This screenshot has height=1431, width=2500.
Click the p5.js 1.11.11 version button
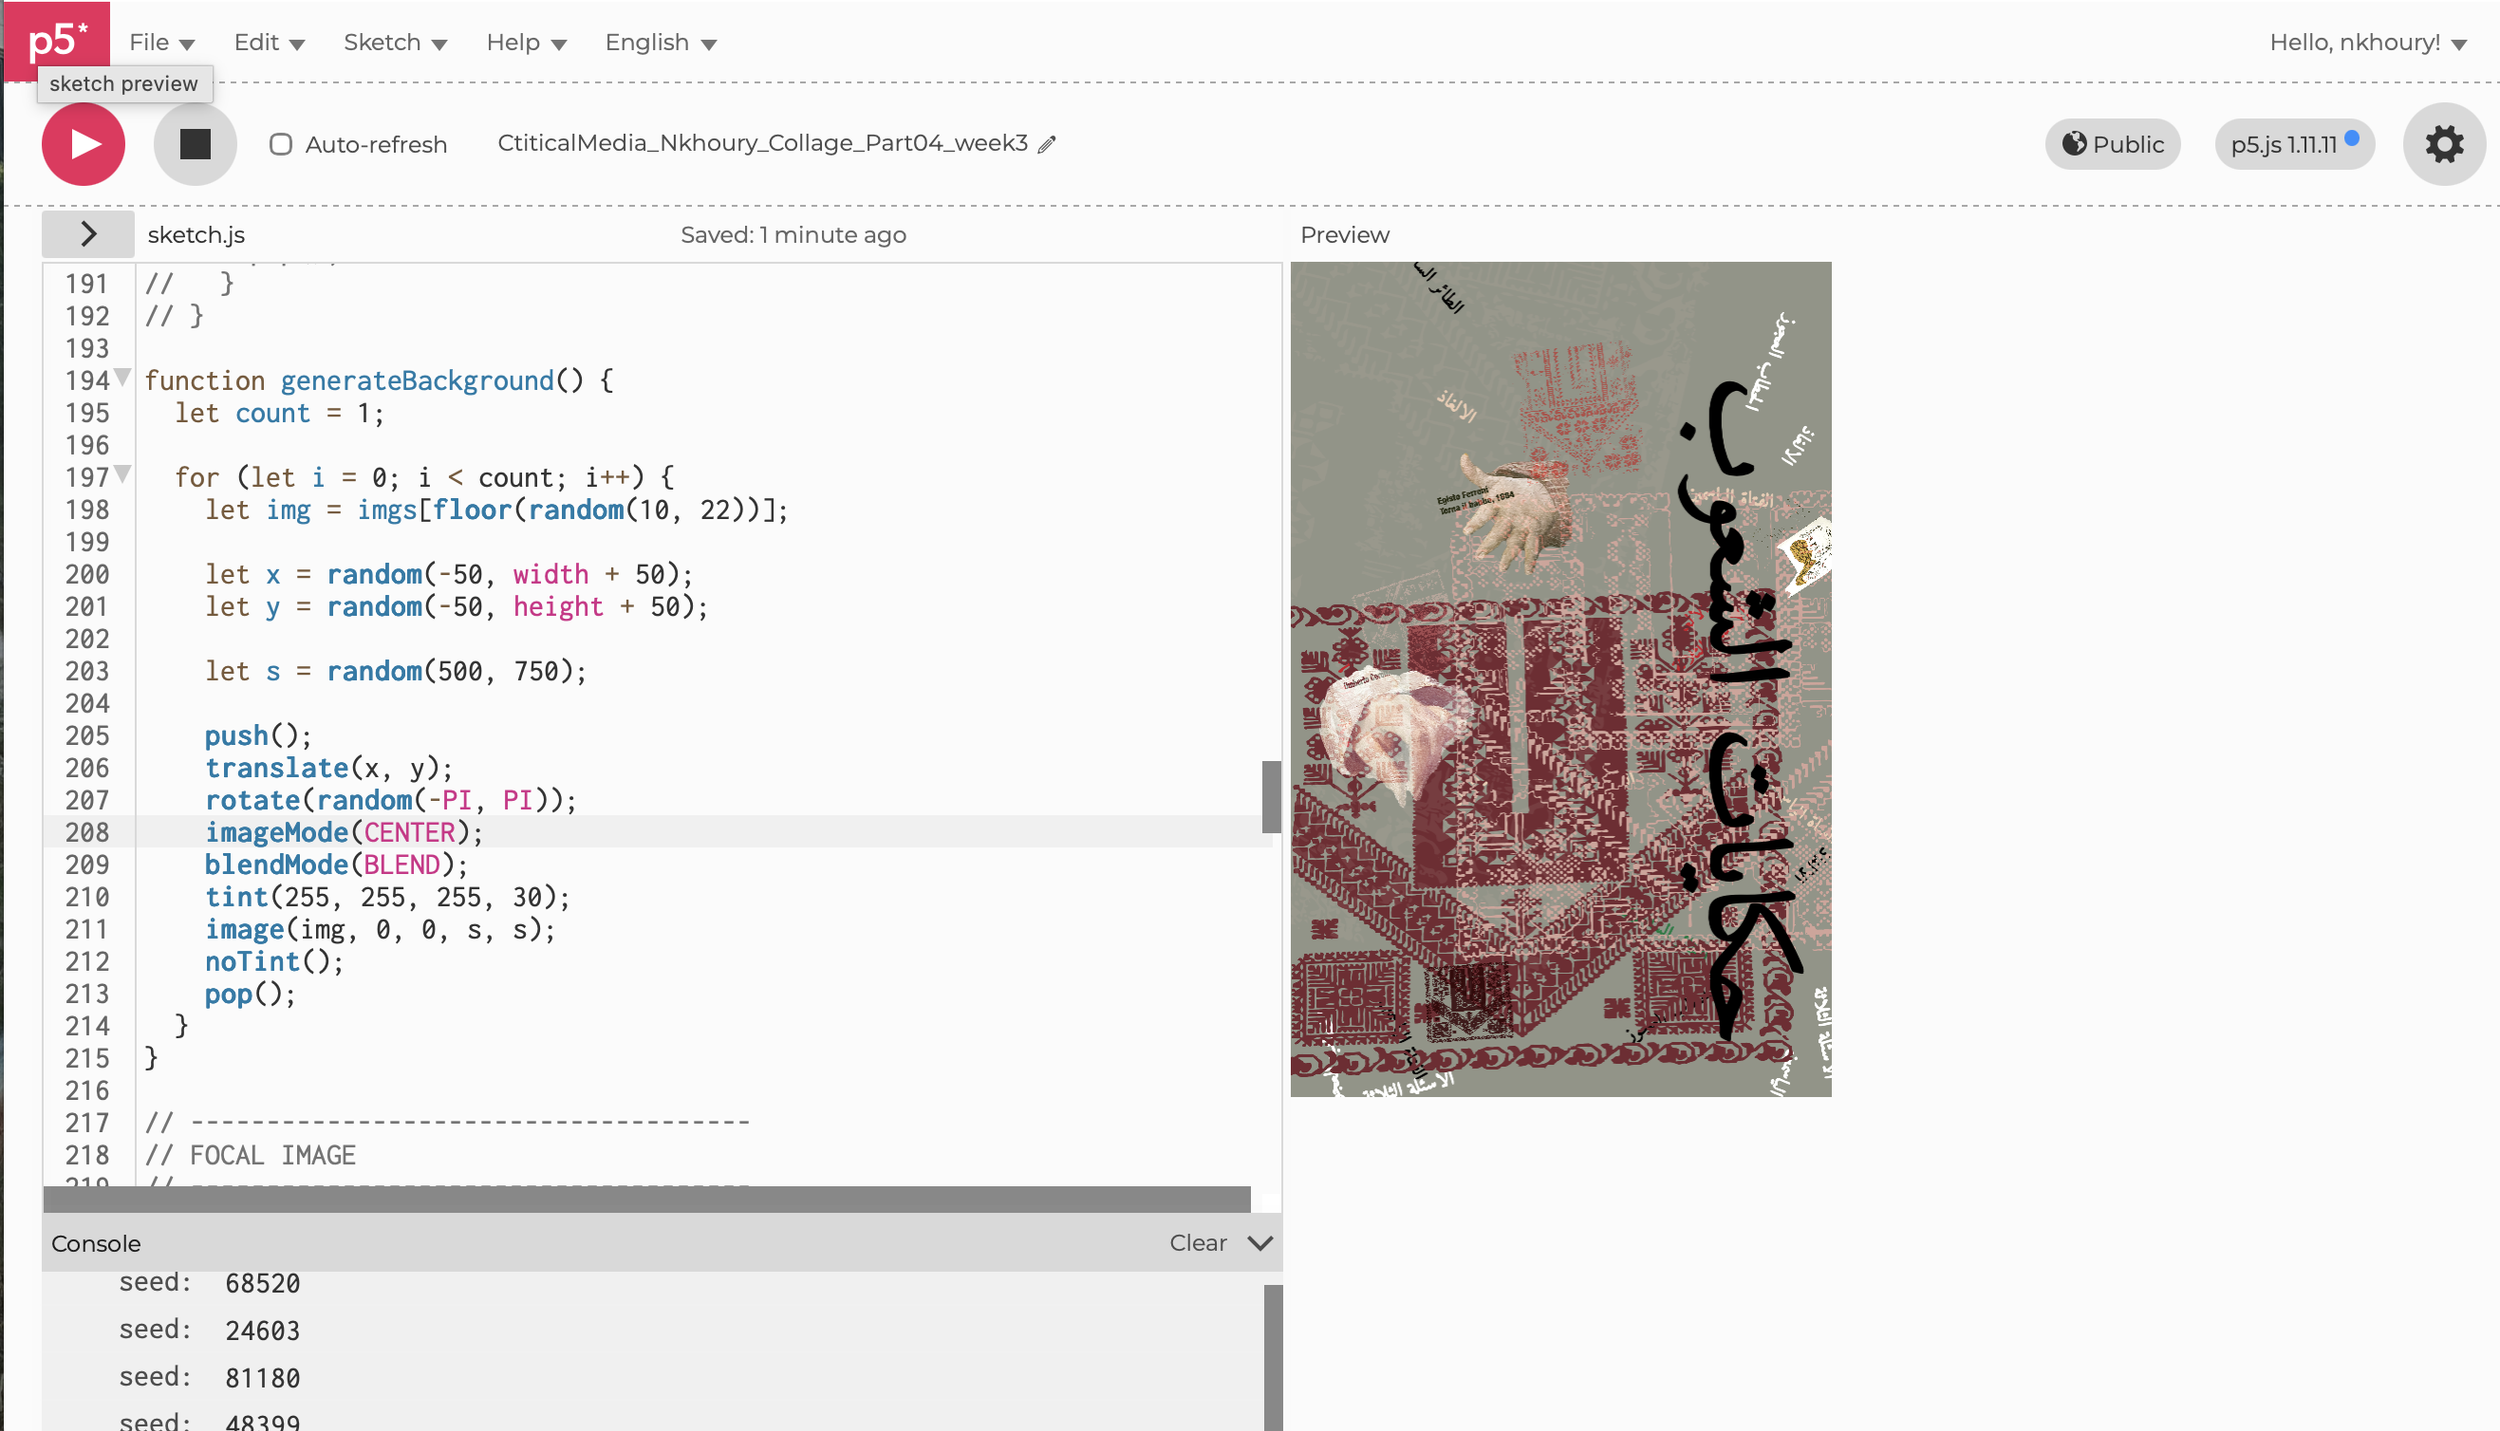coord(2295,144)
